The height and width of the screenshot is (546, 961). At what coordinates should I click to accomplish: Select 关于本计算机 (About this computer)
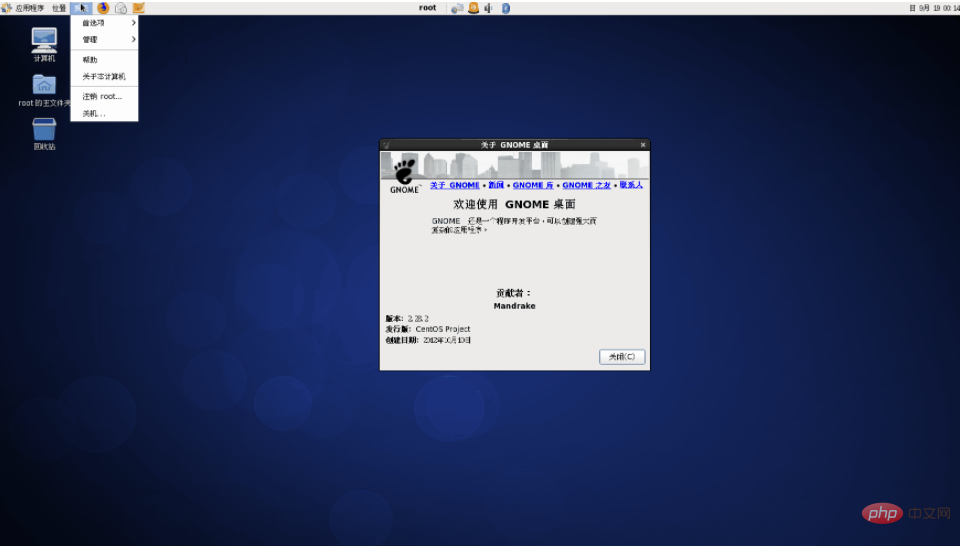point(104,77)
